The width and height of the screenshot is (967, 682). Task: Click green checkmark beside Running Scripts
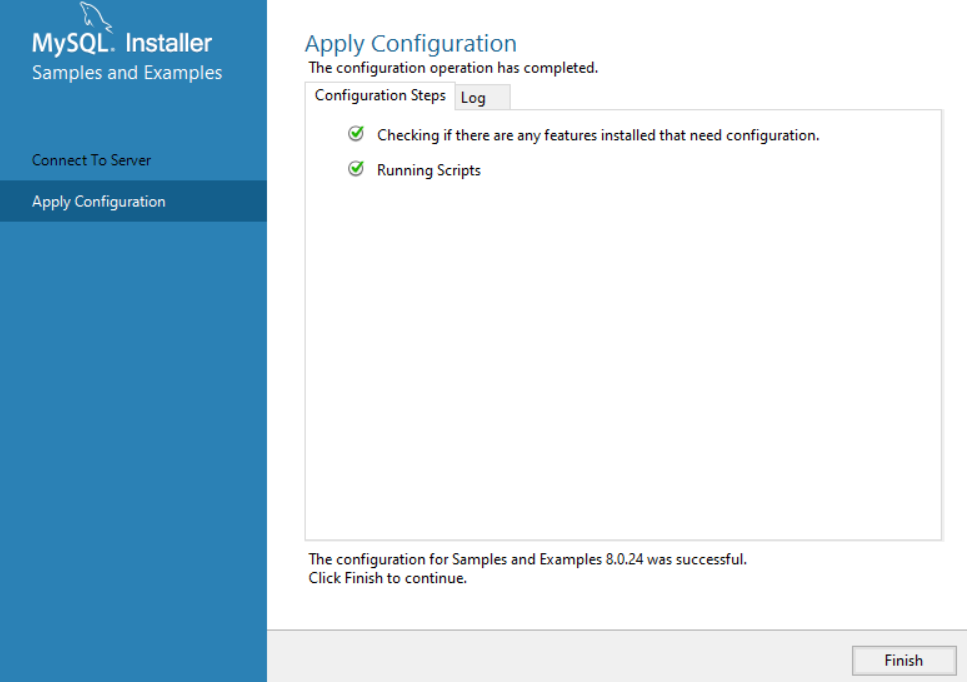[356, 168]
